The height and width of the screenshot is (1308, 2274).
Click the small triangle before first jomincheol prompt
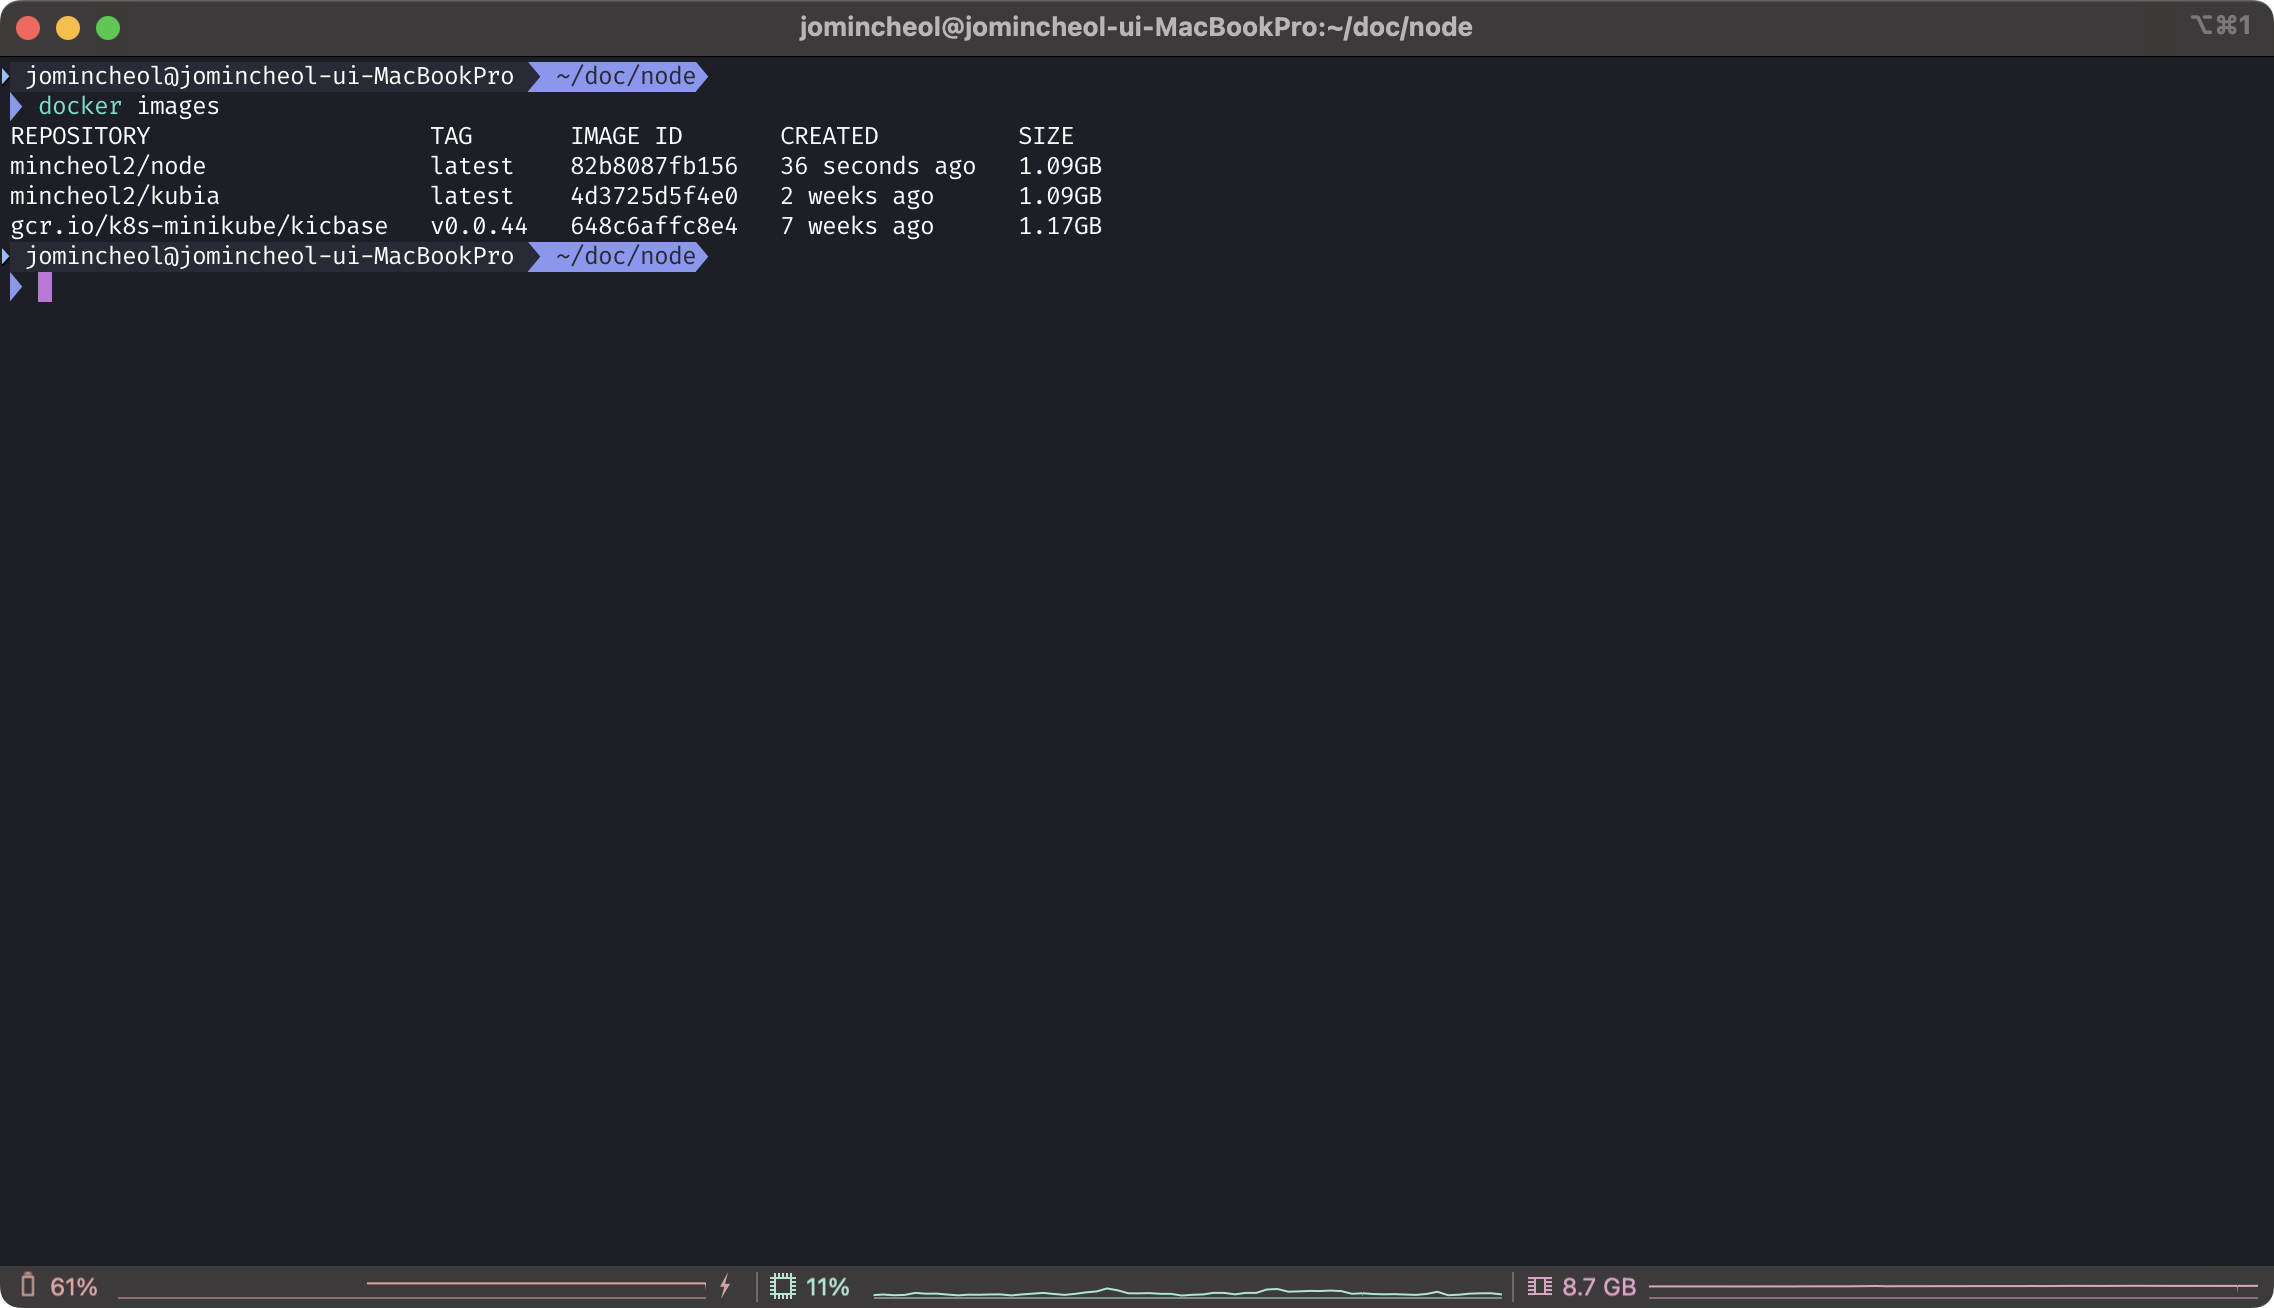6,76
